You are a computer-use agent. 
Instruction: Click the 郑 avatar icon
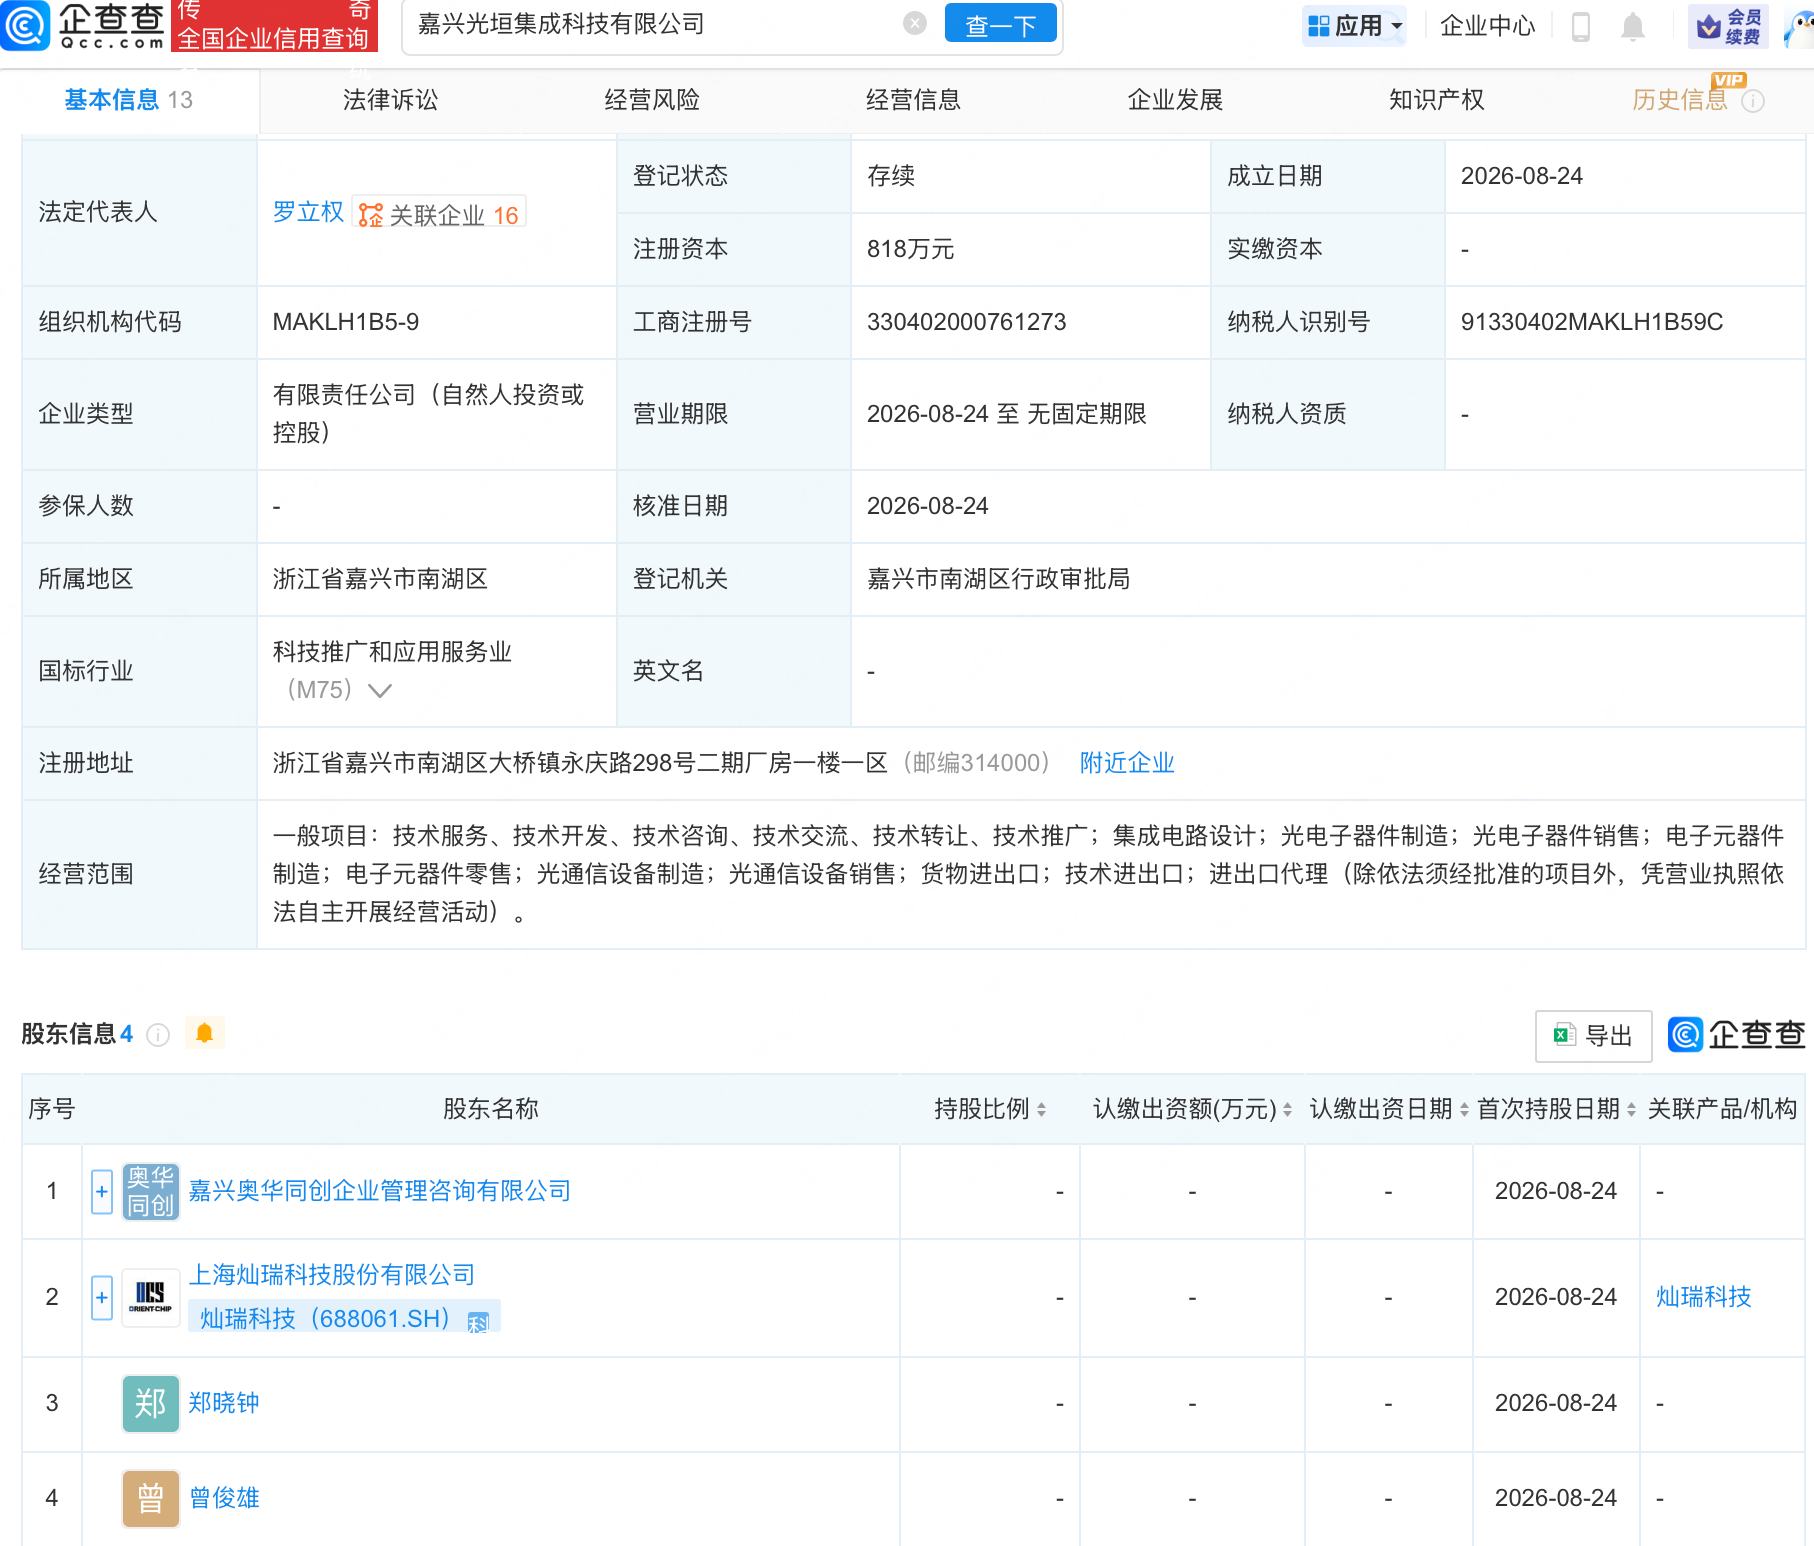click(x=151, y=1404)
